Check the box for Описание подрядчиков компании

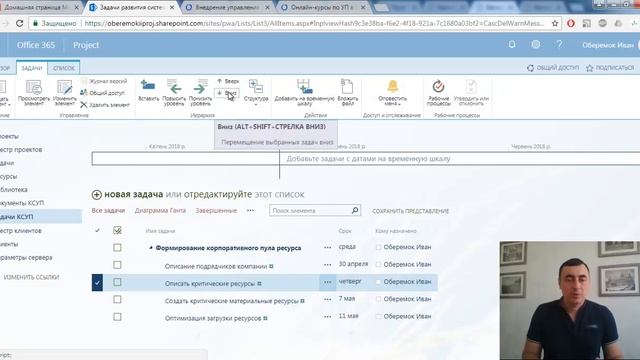coord(117,265)
